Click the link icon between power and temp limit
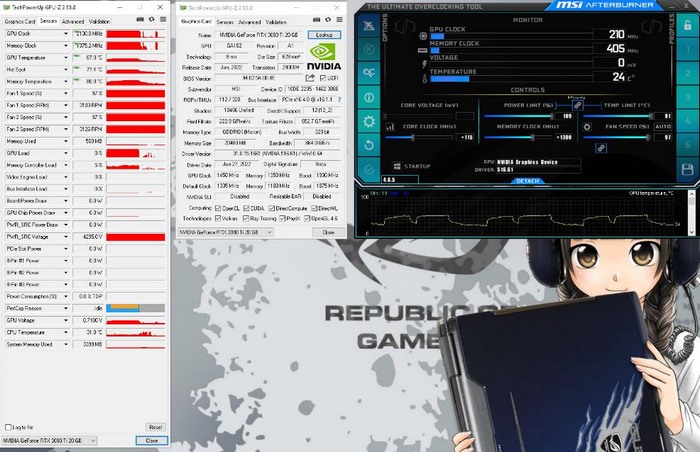 (x=577, y=106)
